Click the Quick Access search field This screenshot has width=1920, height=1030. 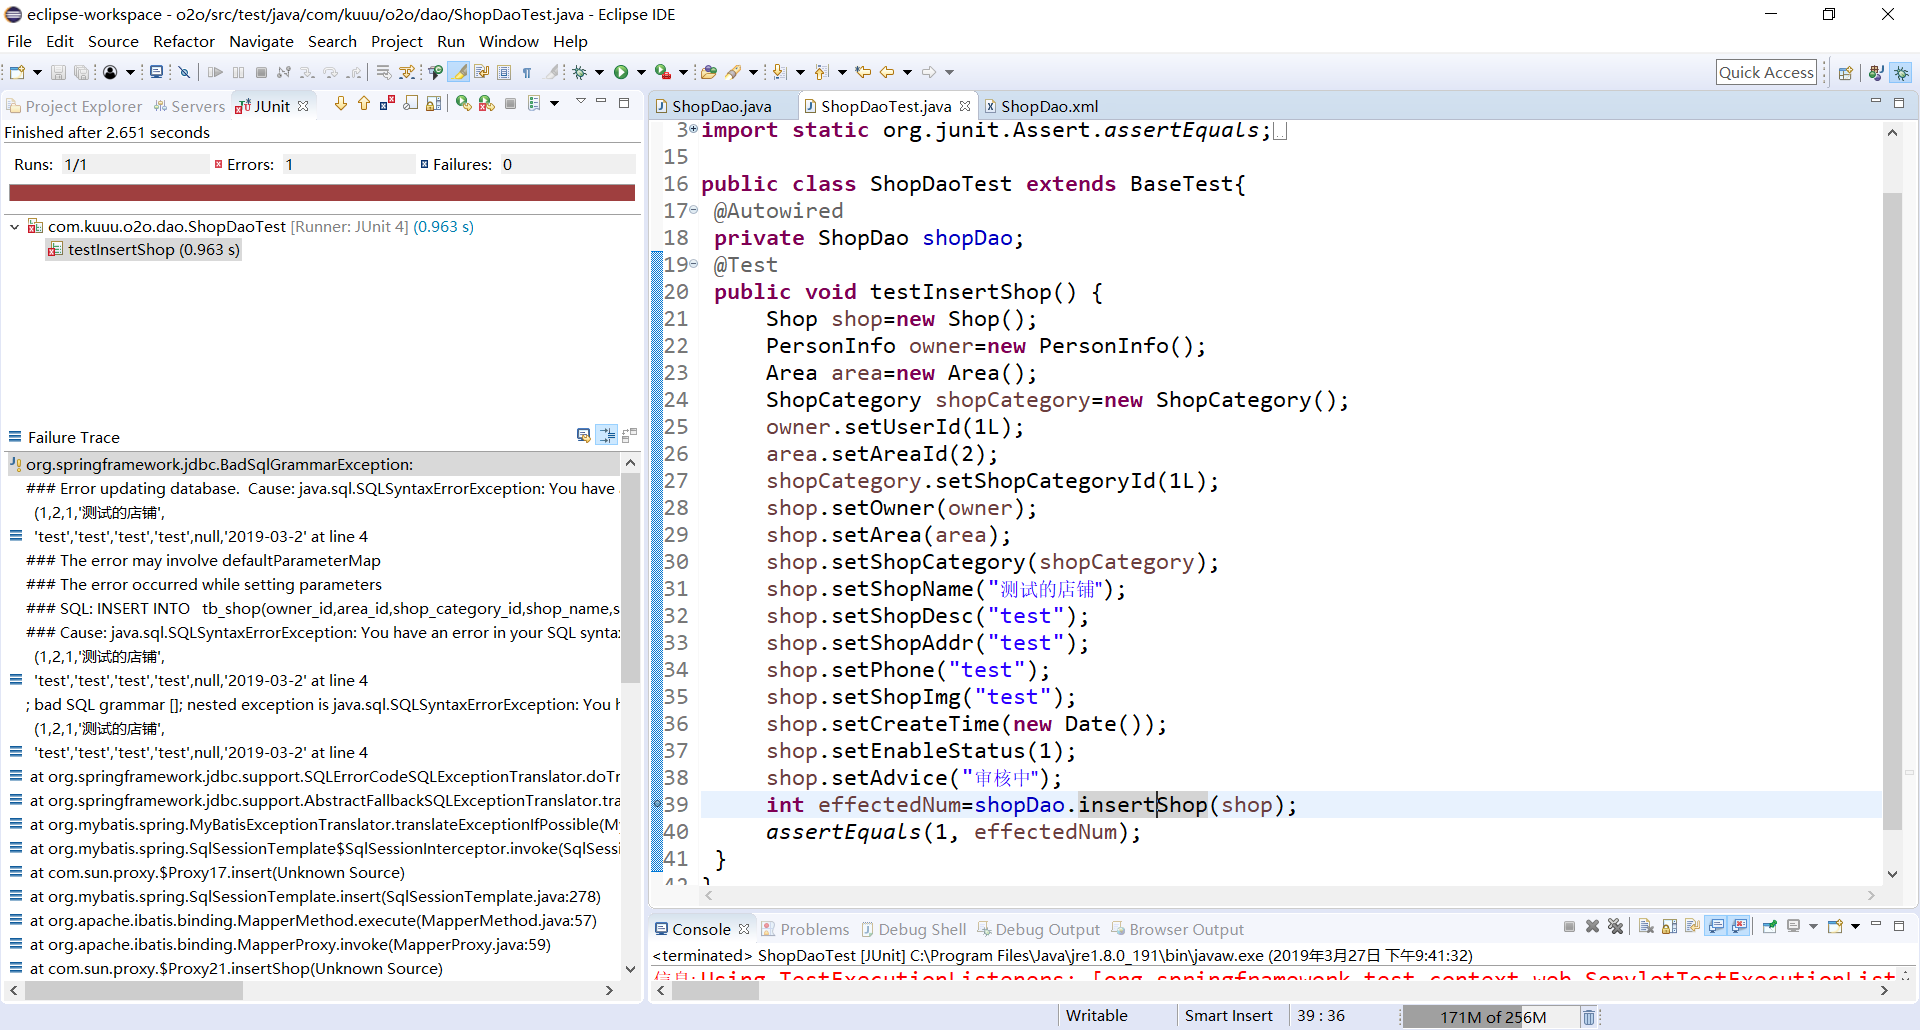coord(1765,72)
